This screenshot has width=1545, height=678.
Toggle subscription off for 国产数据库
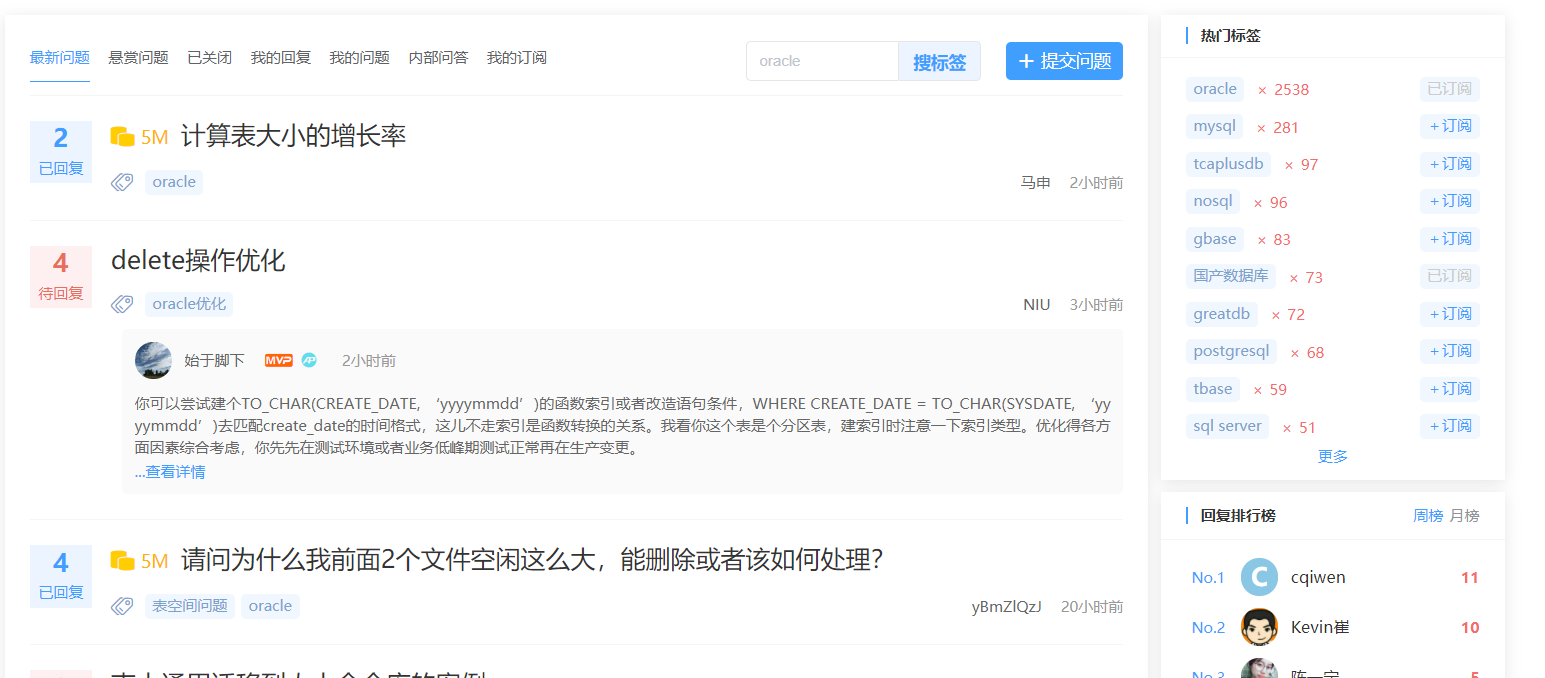tap(1449, 275)
